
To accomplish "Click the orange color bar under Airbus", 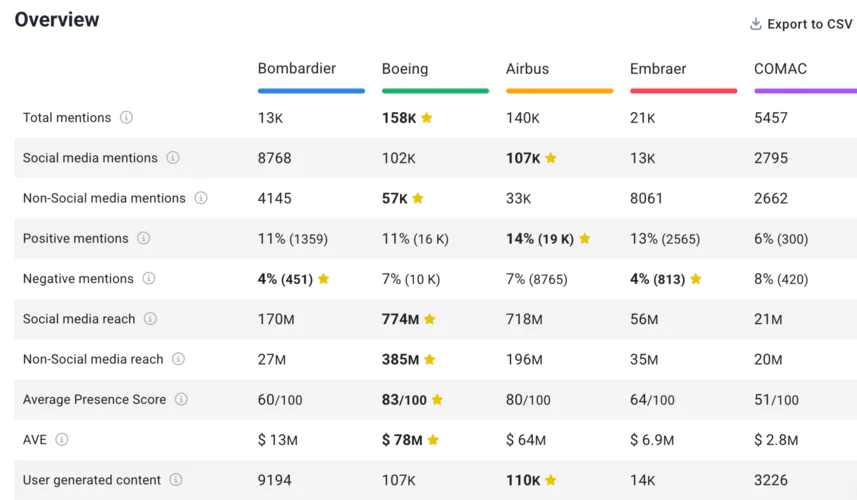I will 560,91.
